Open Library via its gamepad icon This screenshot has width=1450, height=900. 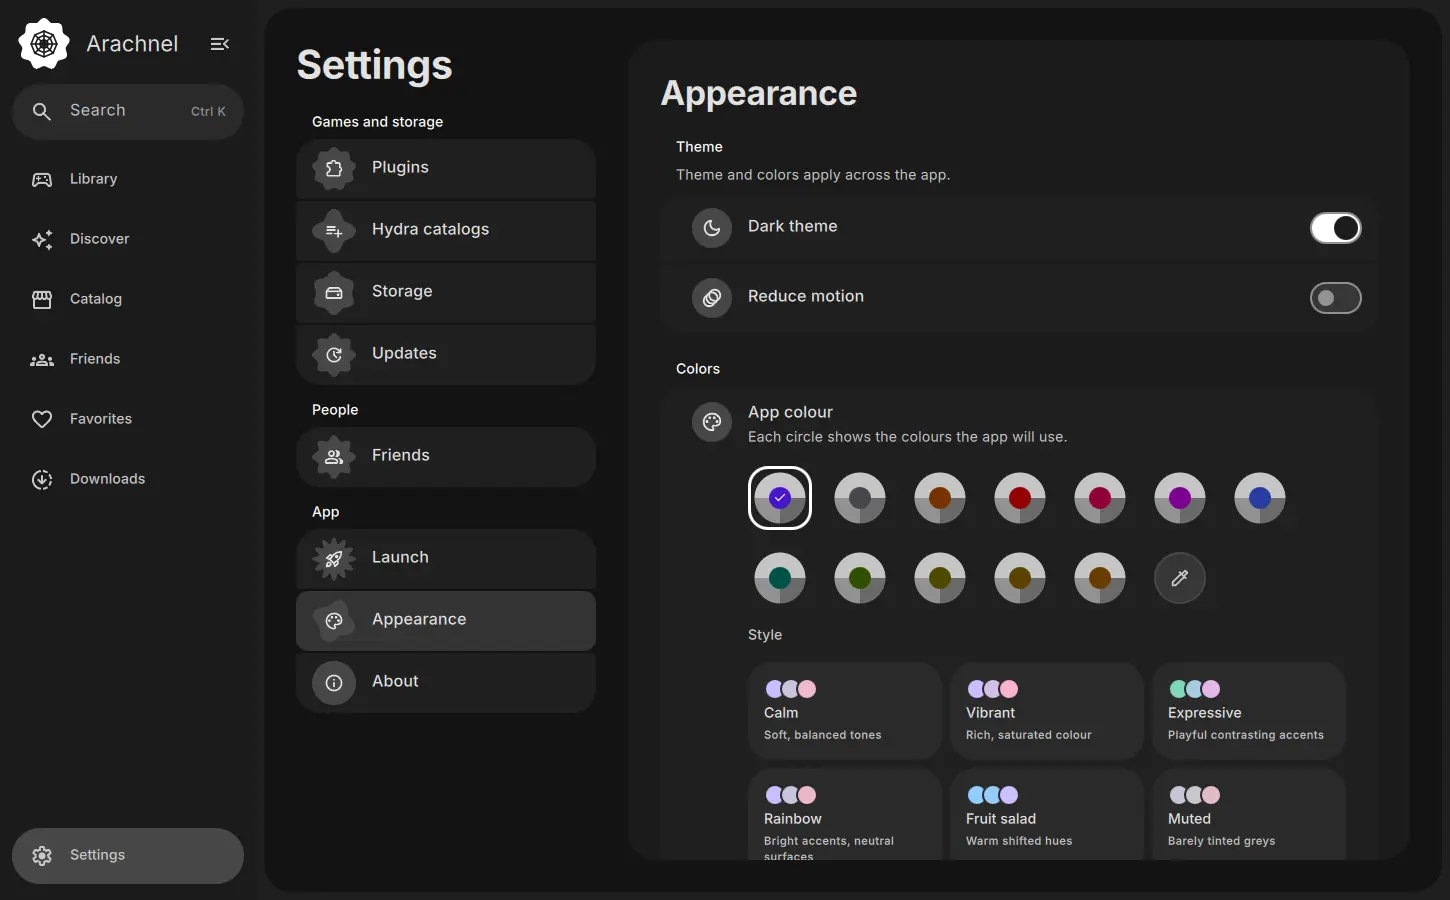[x=42, y=179]
